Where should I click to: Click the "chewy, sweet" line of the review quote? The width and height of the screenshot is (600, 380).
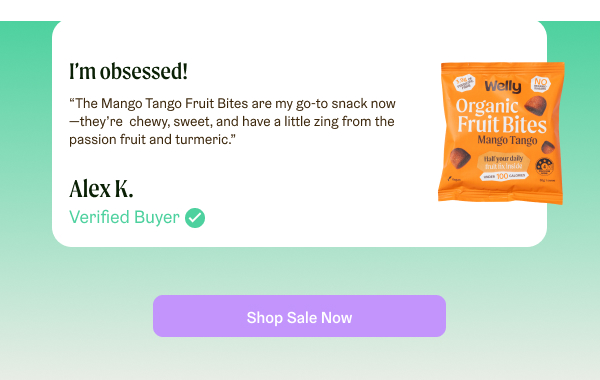coord(232,122)
